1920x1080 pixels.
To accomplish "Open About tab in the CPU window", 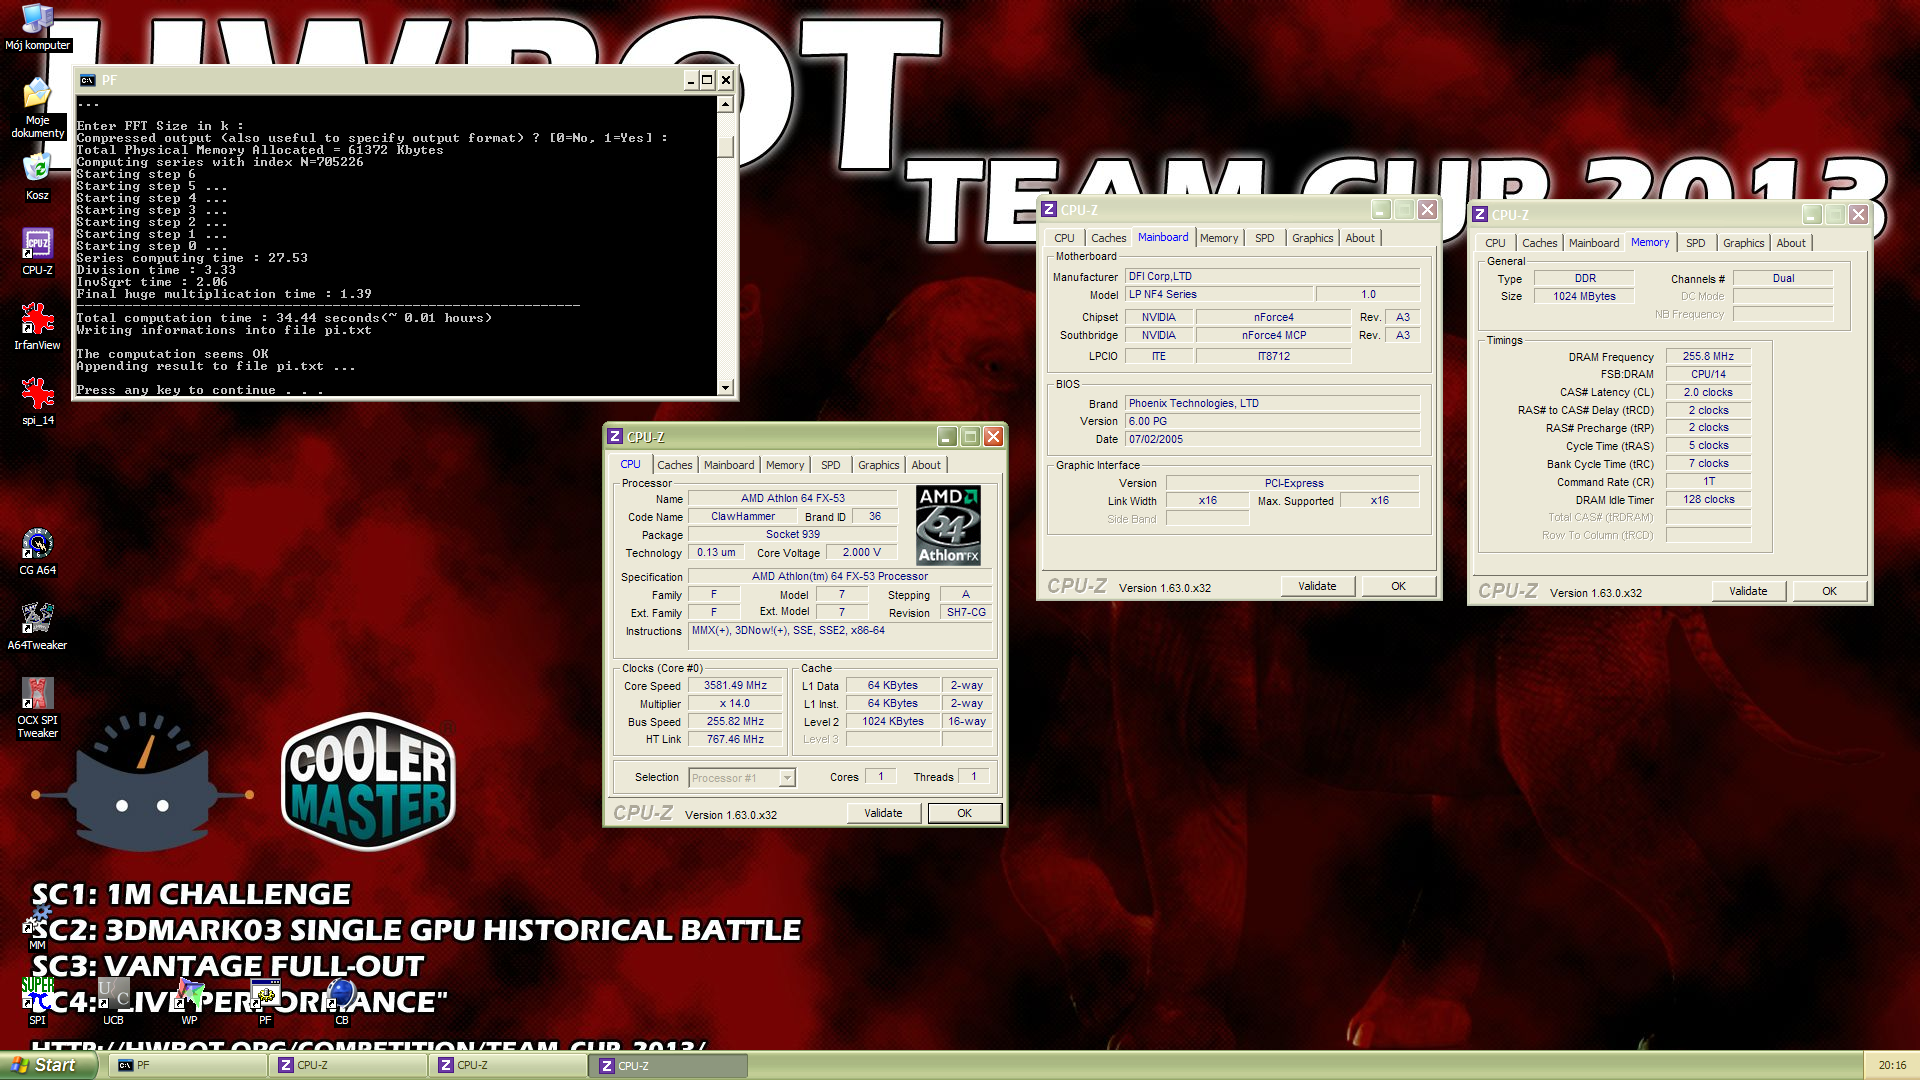I will pos(926,465).
